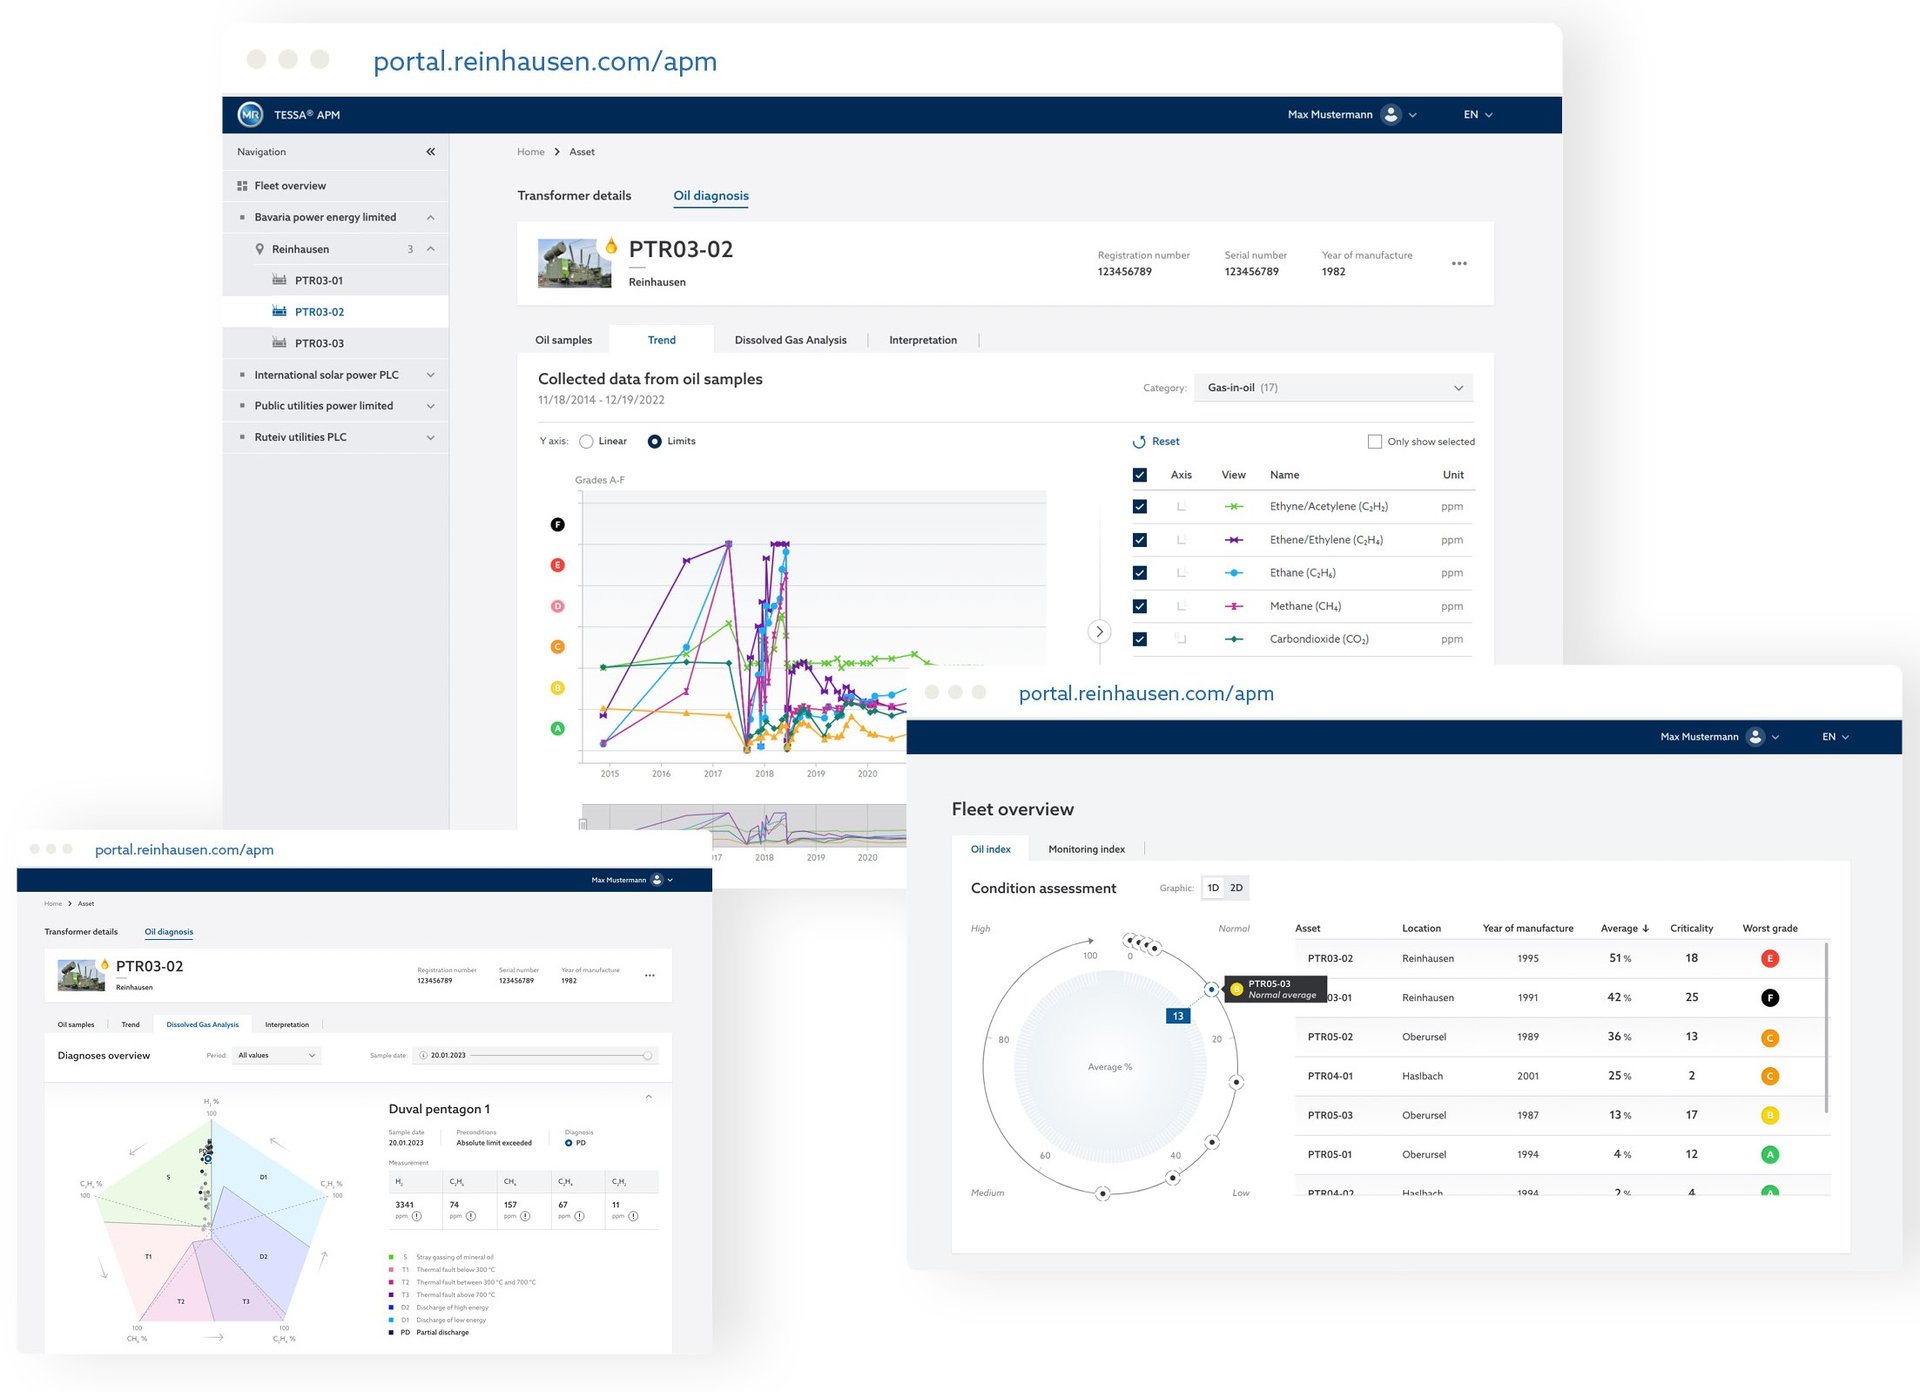
Task: Collapse the Navigation sidebar with double chevron
Action: pos(430,152)
